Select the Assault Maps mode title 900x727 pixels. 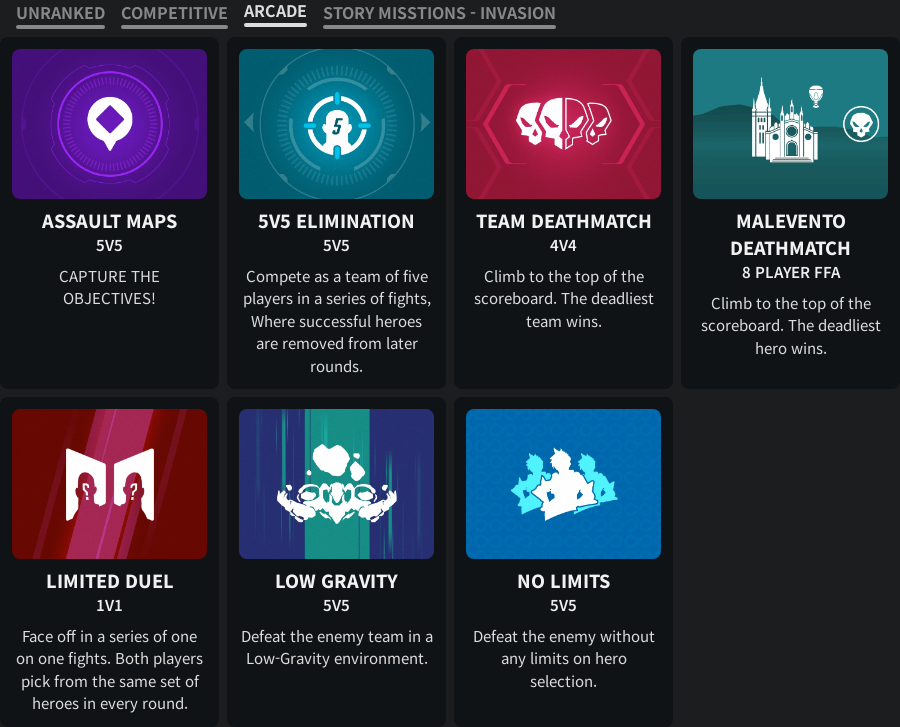coord(110,221)
